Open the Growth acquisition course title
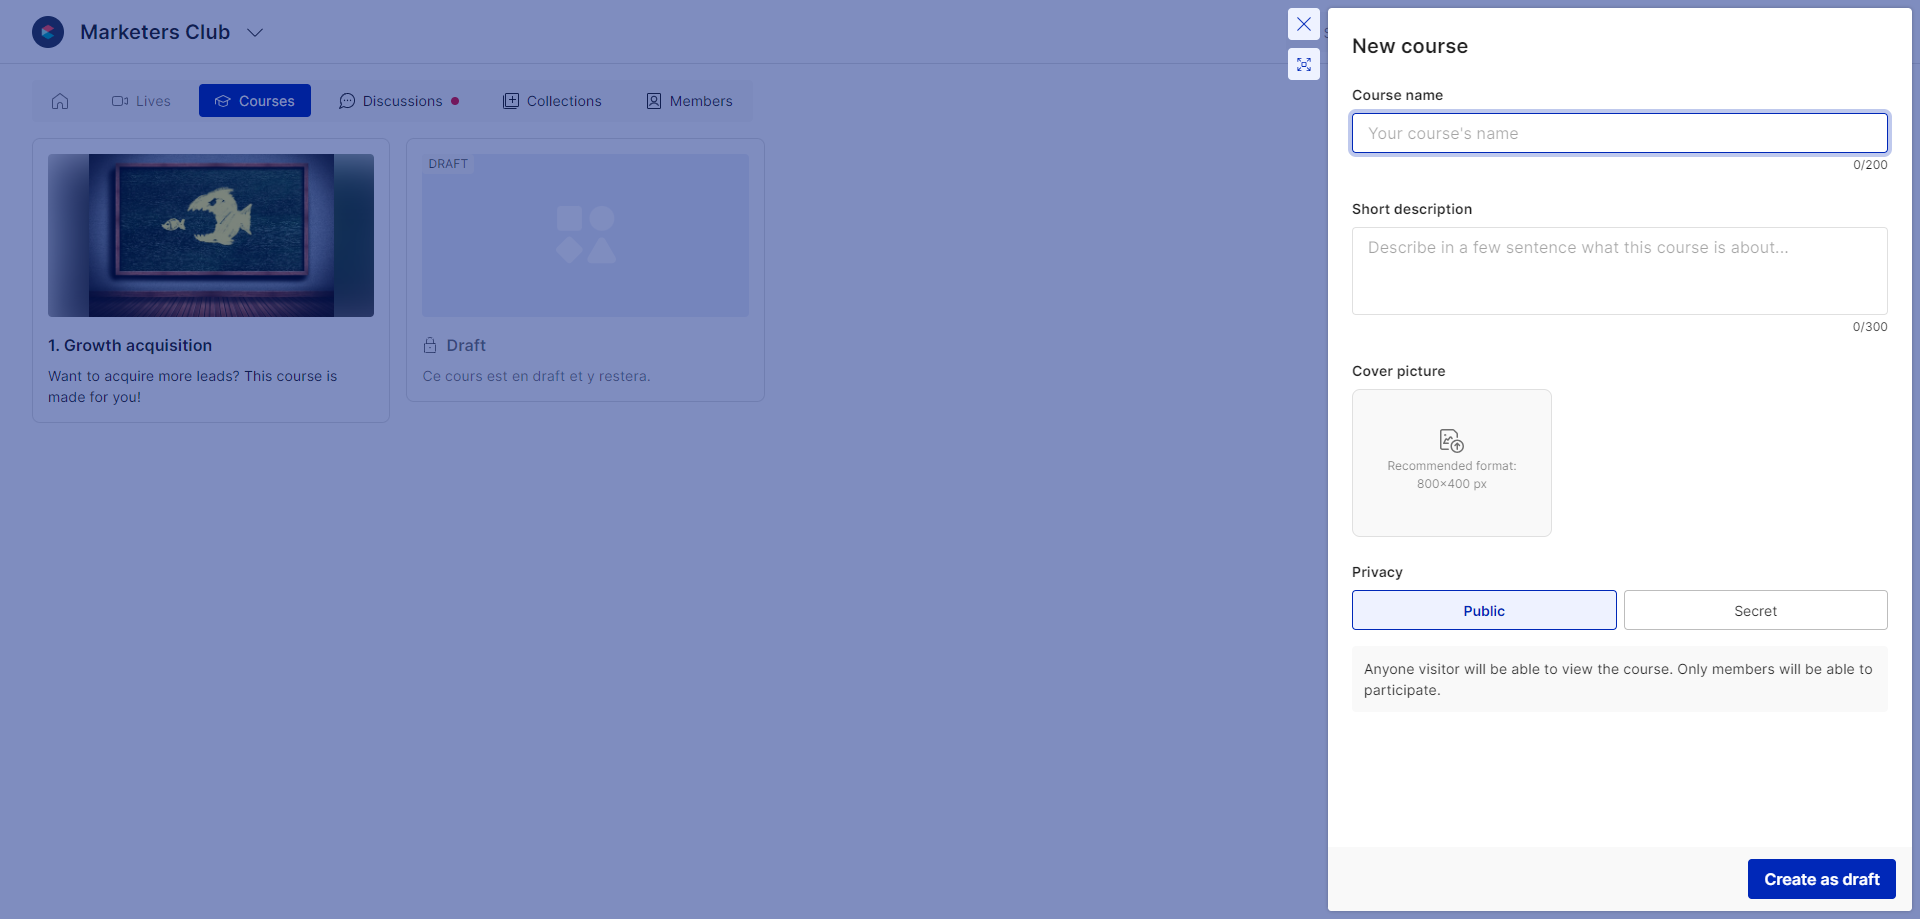The height and width of the screenshot is (919, 1920). tap(130, 345)
